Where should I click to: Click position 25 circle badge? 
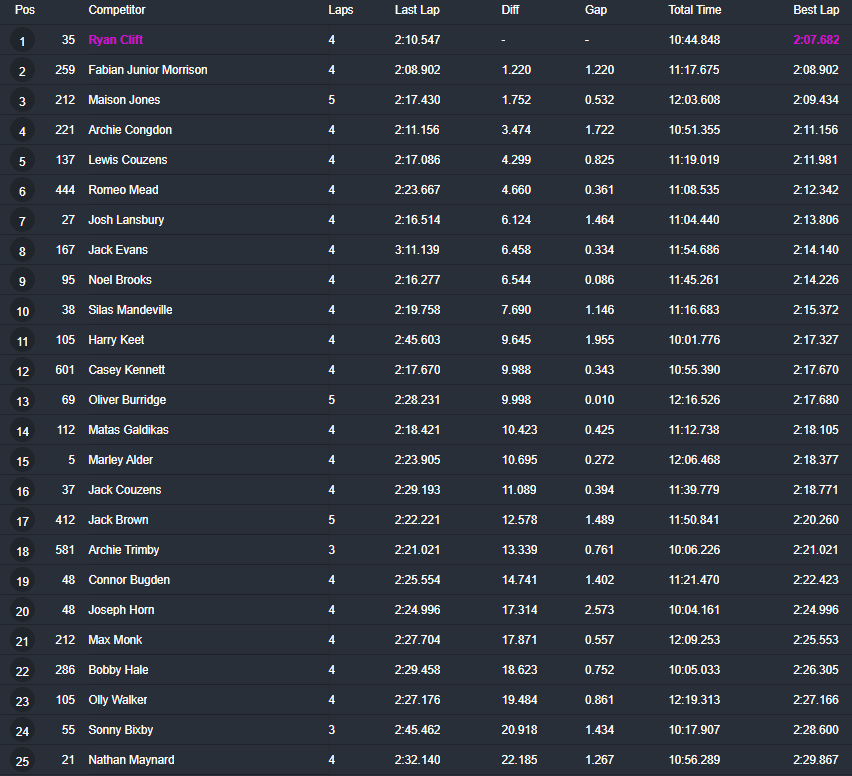[x=22, y=761]
